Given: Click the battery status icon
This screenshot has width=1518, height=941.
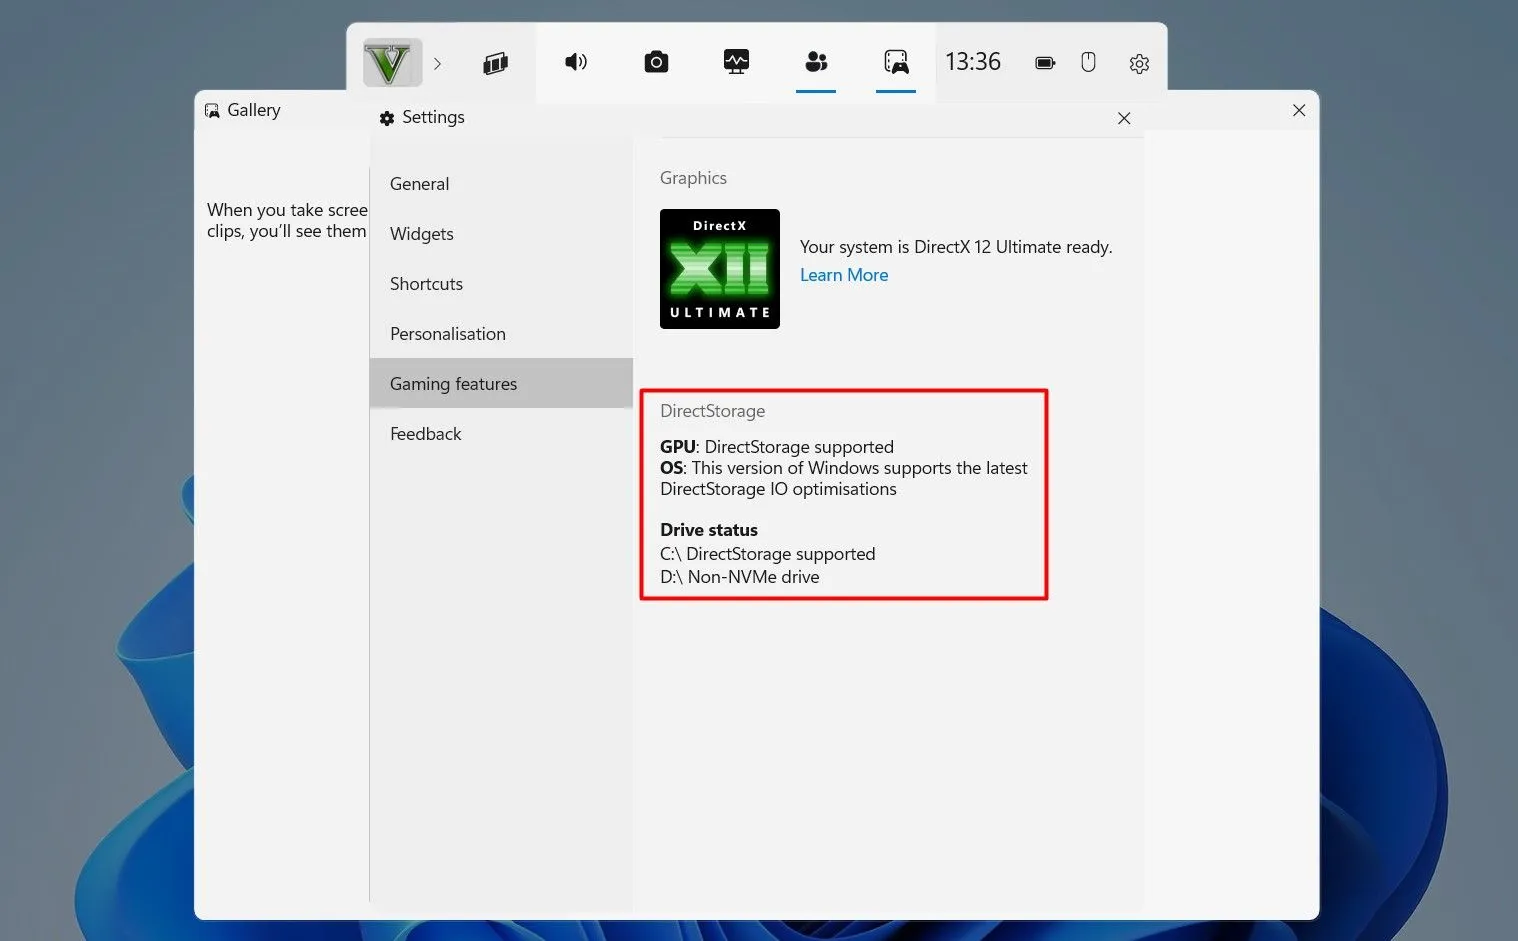Looking at the screenshot, I should coord(1044,62).
